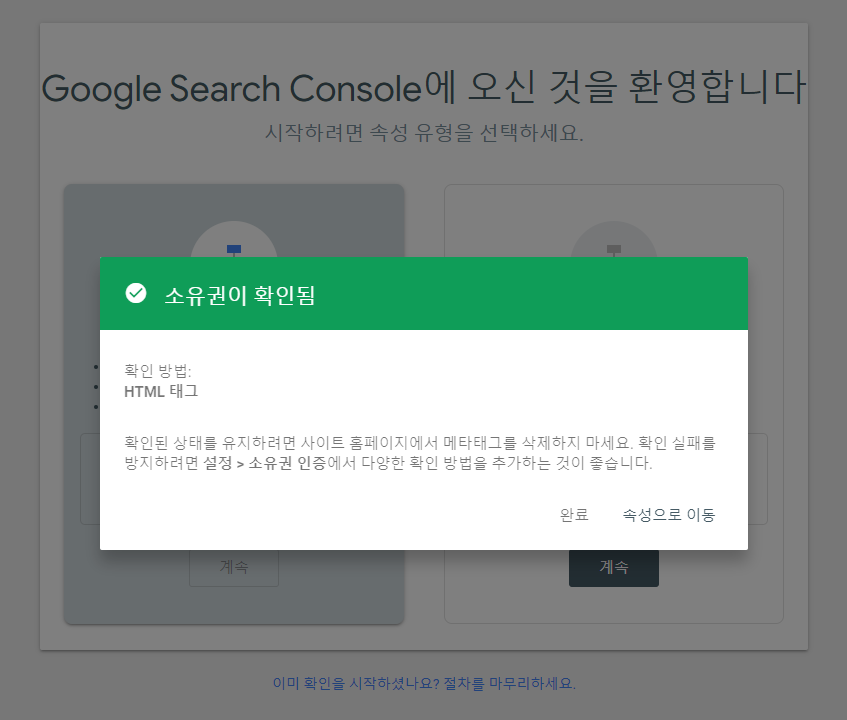
Task: Click the 확인 방법: label
Action: pyautogui.click(x=158, y=371)
